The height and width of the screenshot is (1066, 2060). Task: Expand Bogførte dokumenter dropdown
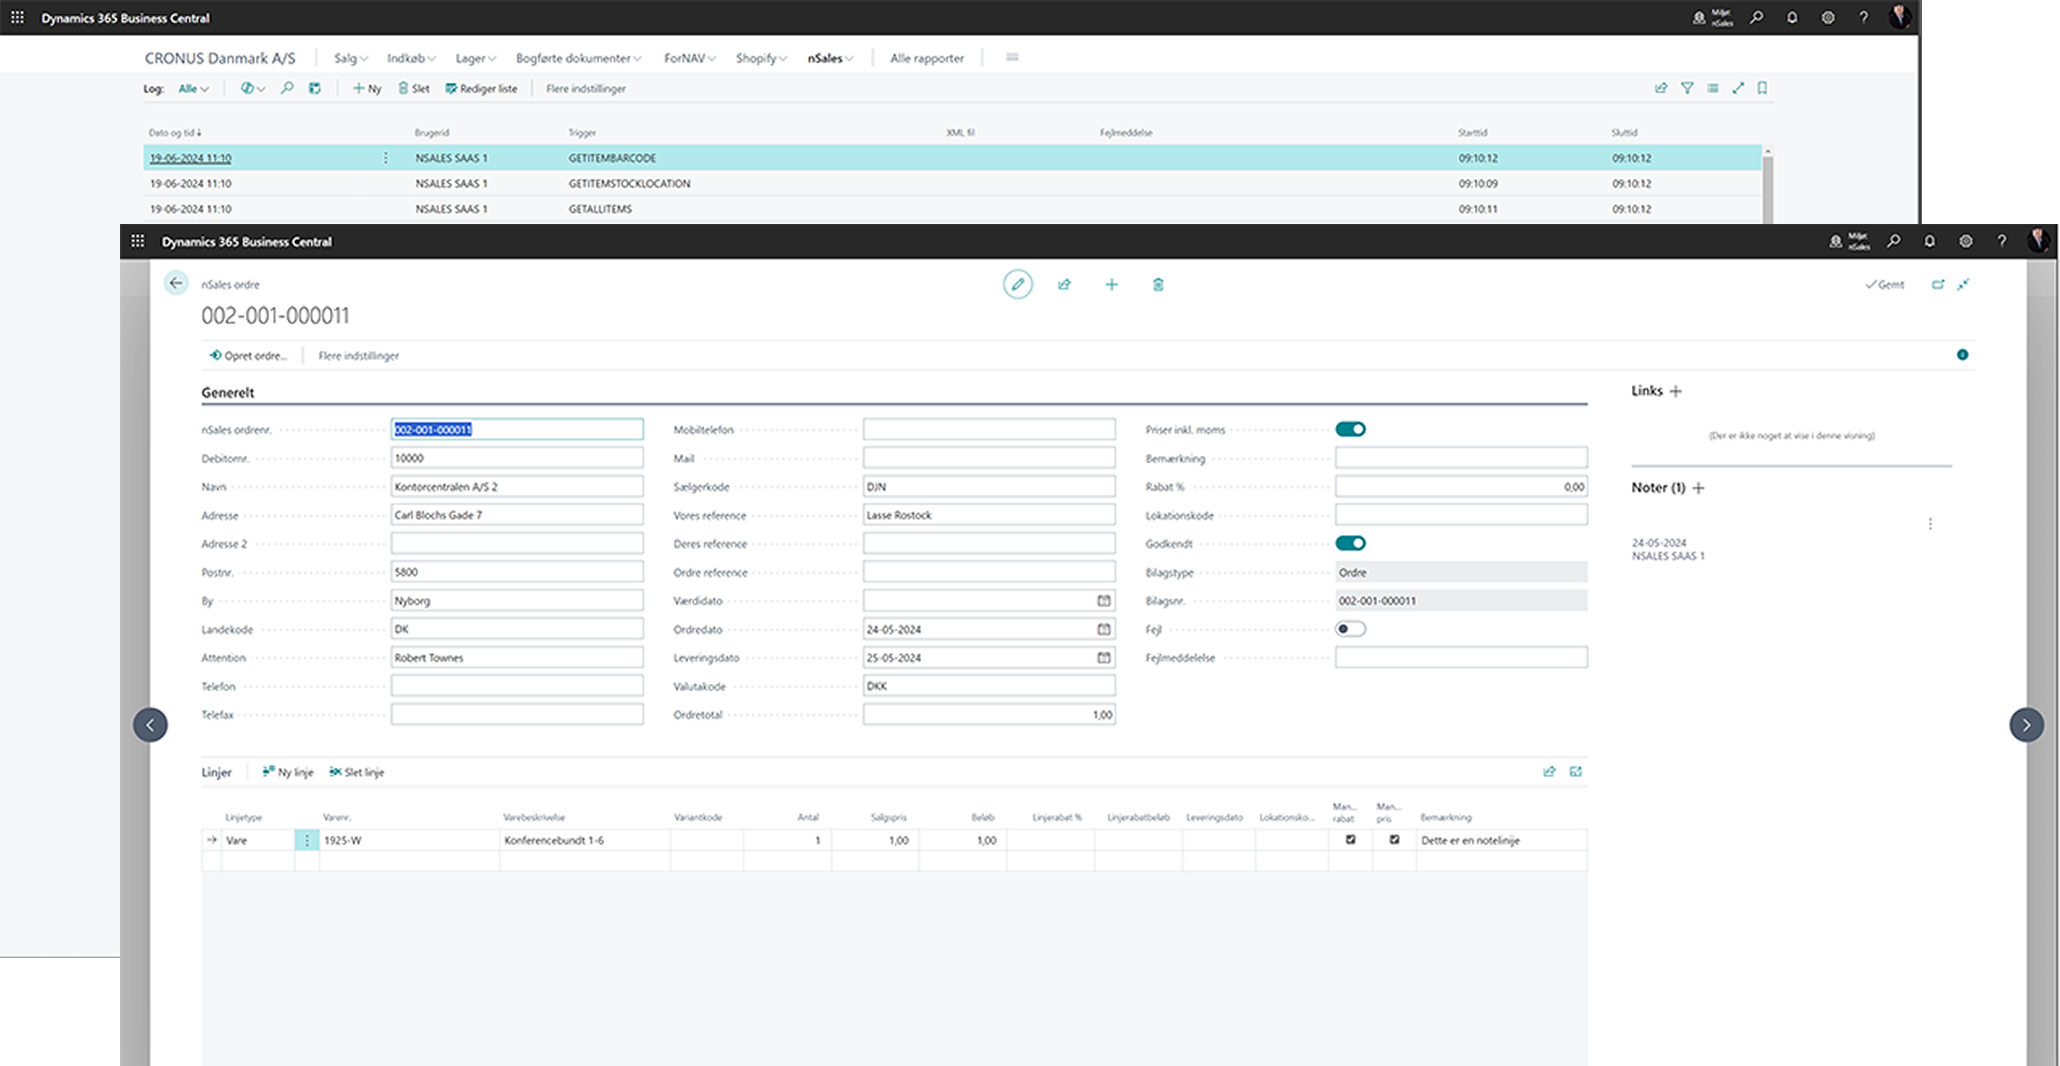(x=578, y=58)
